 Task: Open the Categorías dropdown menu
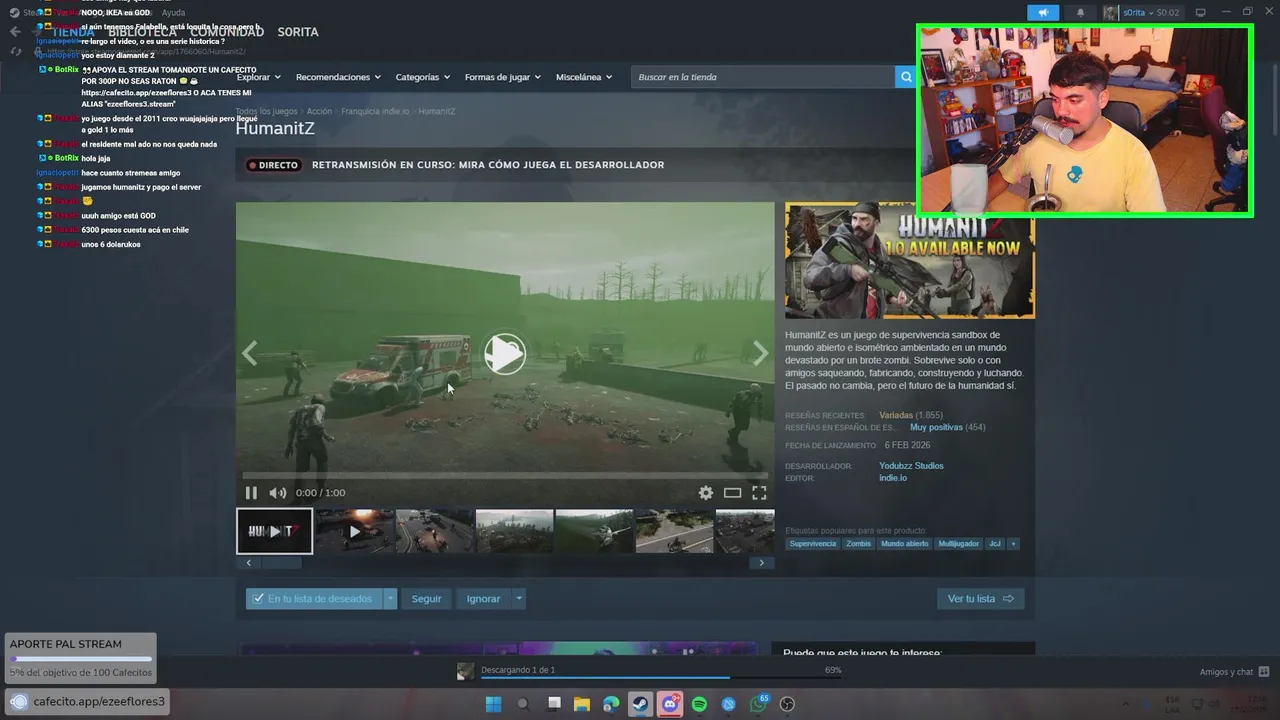tap(422, 77)
